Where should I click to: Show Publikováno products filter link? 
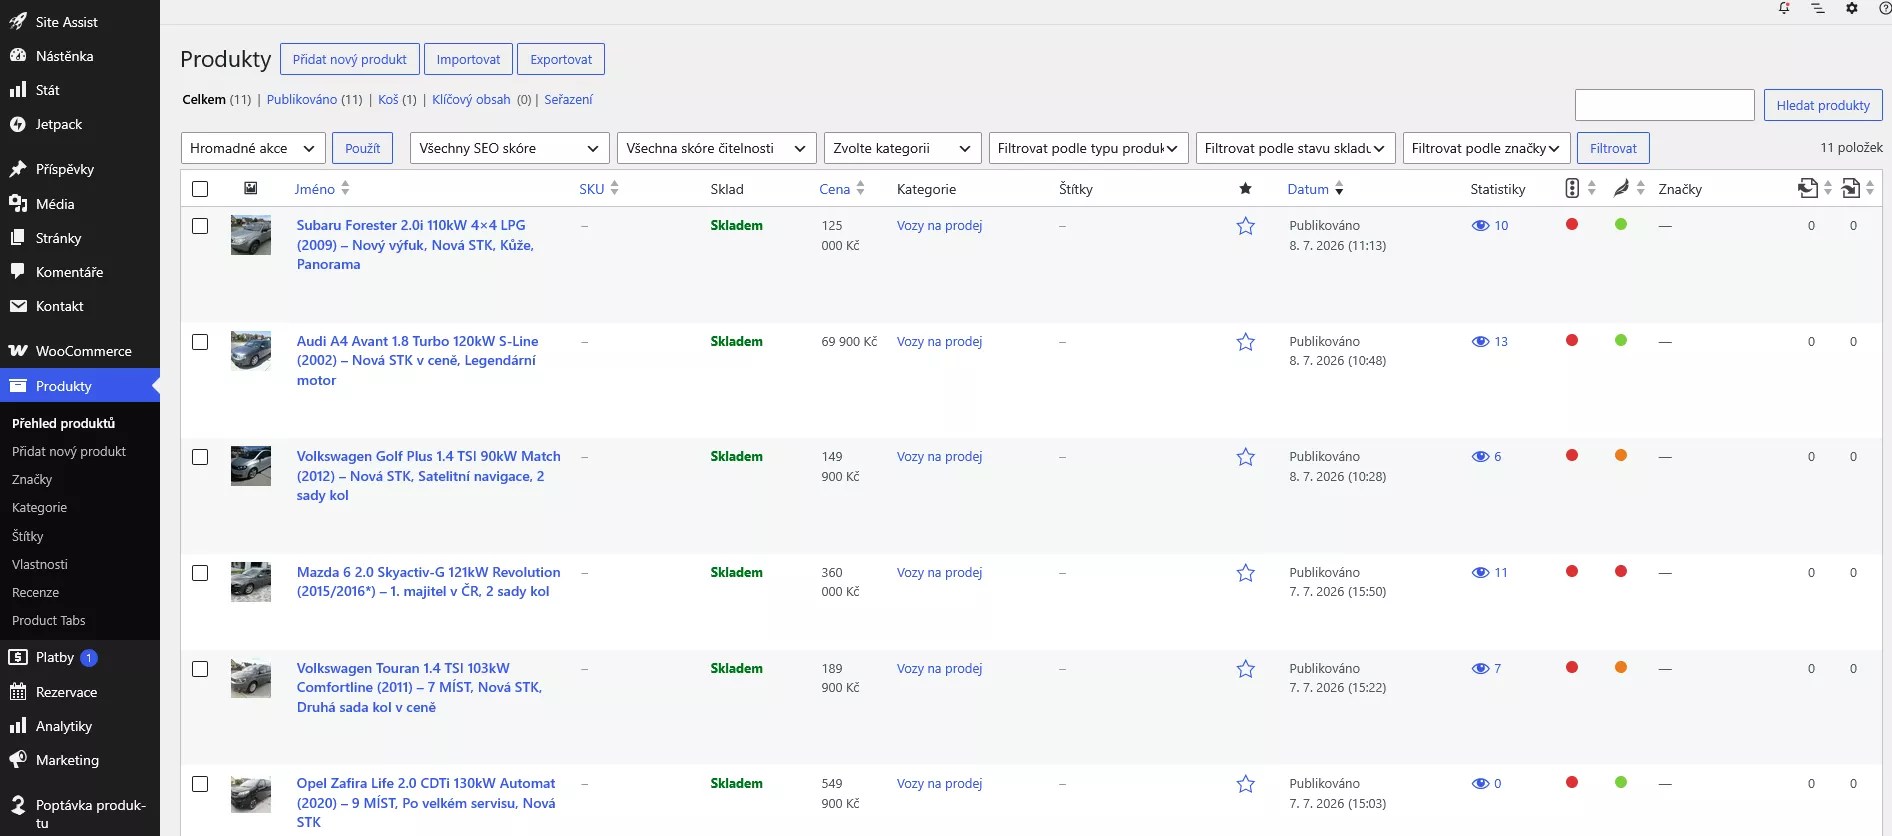(302, 99)
